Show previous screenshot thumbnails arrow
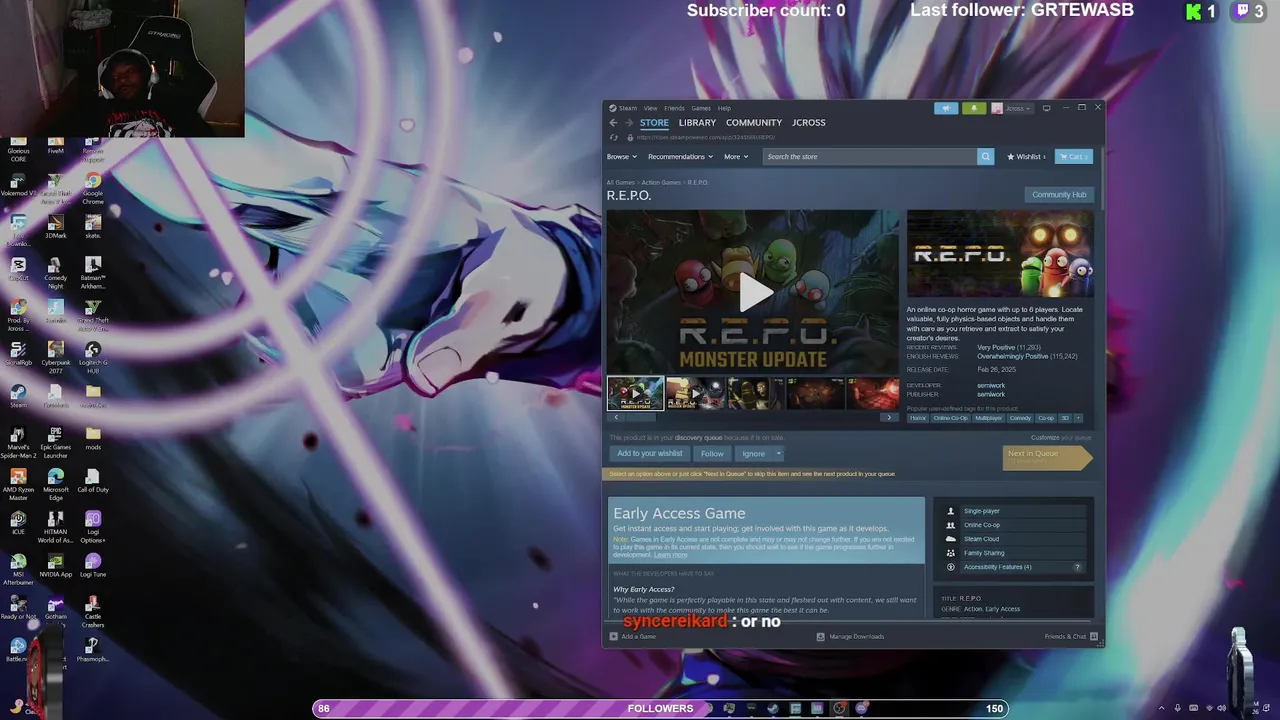This screenshot has height=720, width=1280. [x=616, y=418]
